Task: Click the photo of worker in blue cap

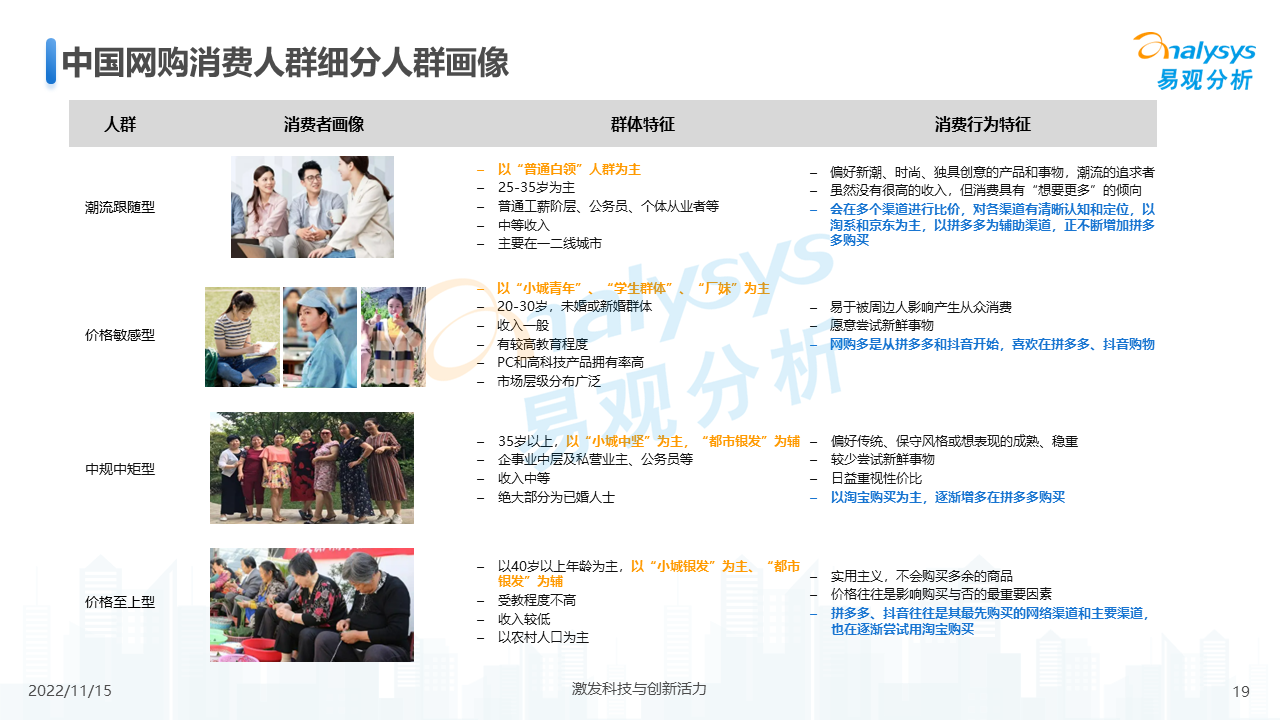Action: pos(320,337)
